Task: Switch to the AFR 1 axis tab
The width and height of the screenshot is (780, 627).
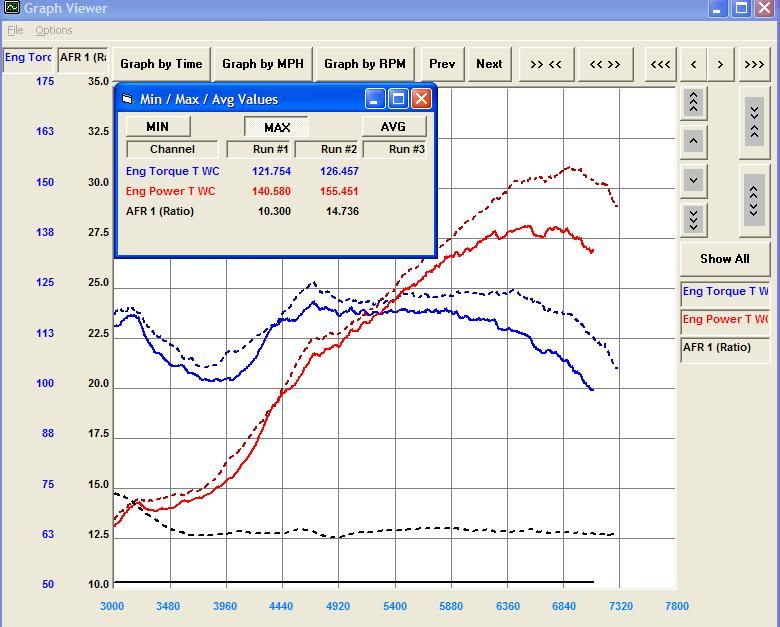Action: pos(82,58)
